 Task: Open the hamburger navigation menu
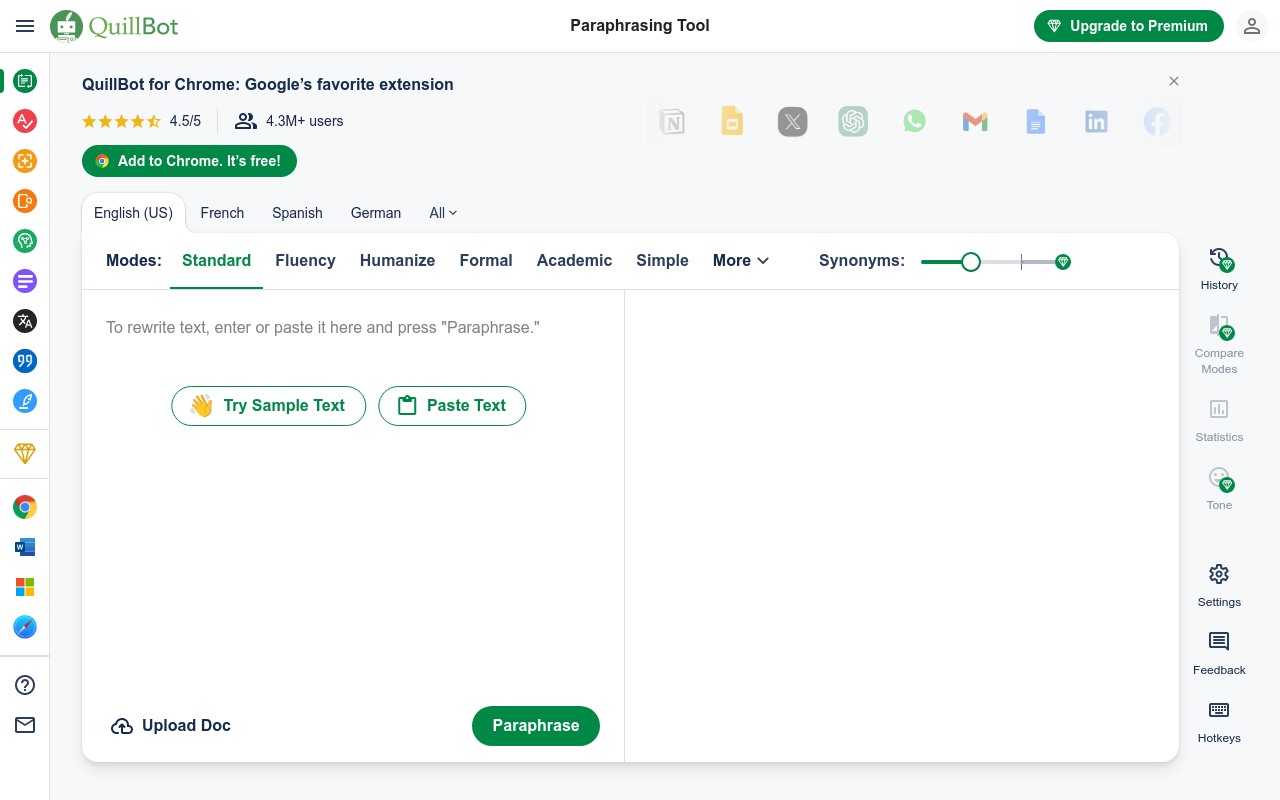25,26
